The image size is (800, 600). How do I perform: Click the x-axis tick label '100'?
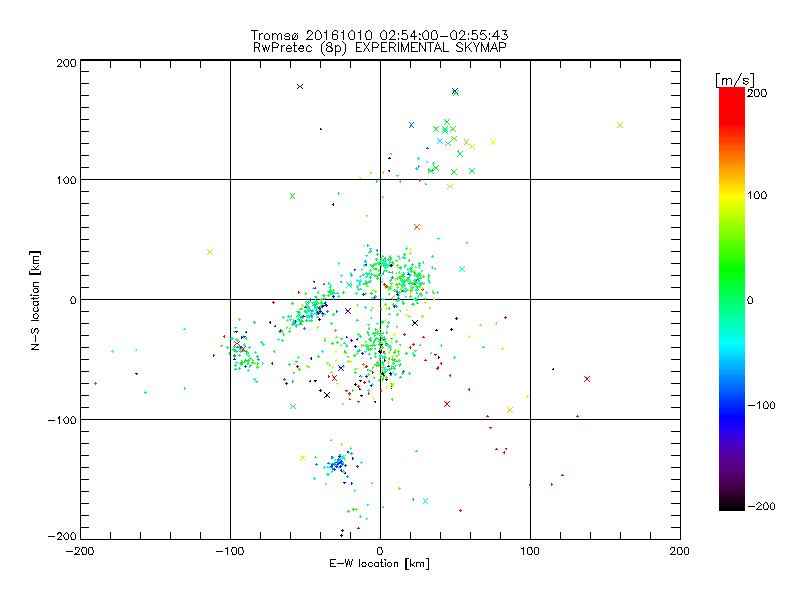[530, 551]
